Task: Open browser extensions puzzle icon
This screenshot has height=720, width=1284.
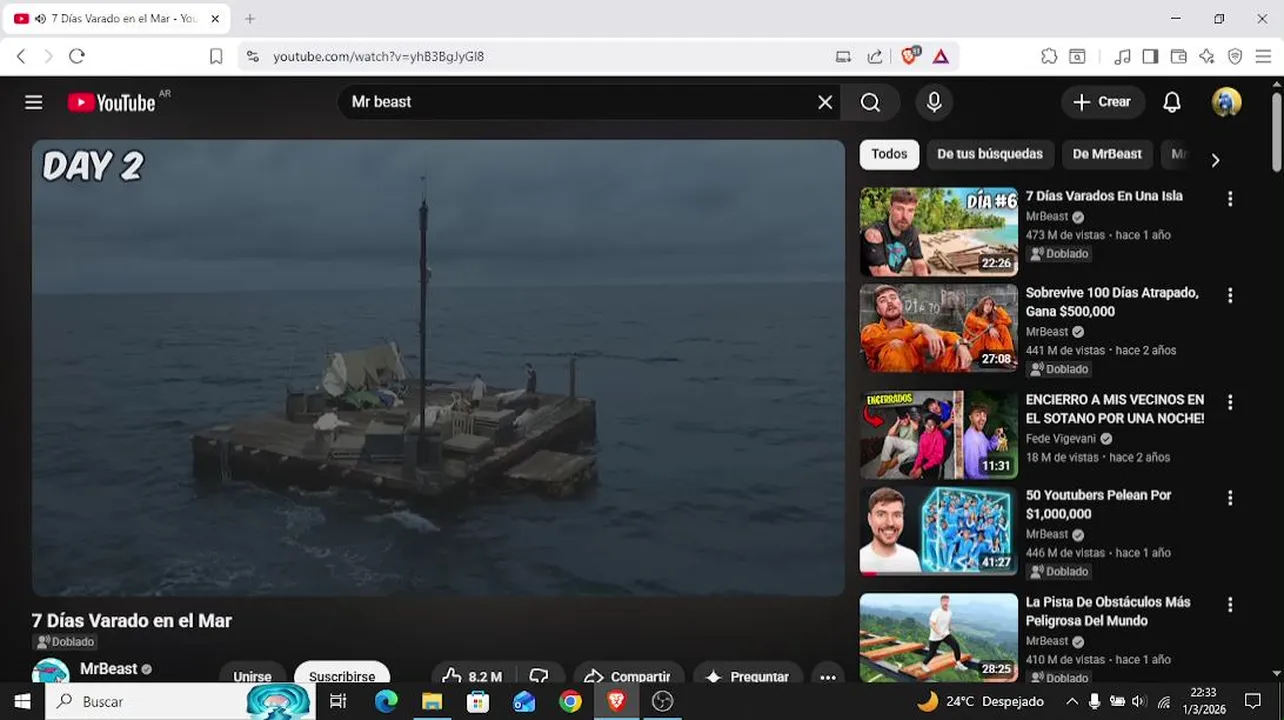Action: click(1049, 57)
